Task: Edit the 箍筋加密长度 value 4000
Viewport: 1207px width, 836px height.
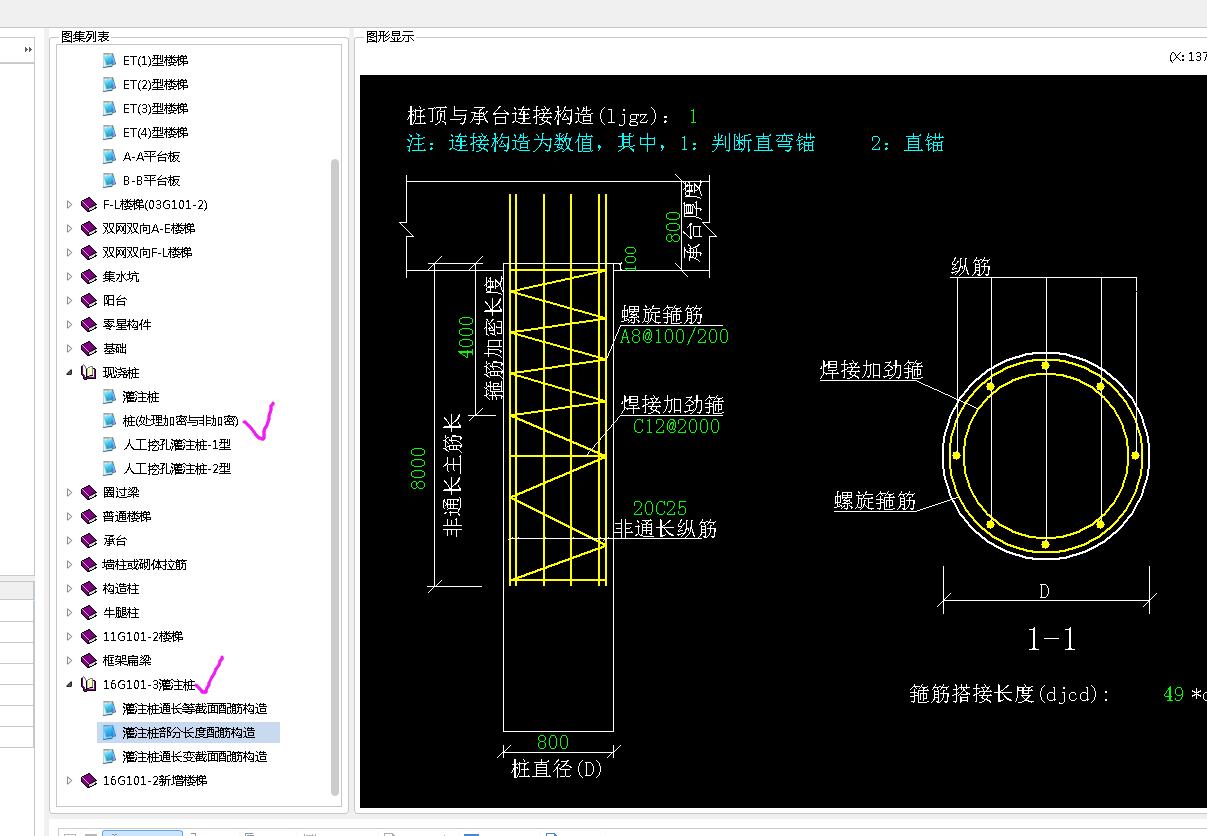Action: pyautogui.click(x=467, y=337)
